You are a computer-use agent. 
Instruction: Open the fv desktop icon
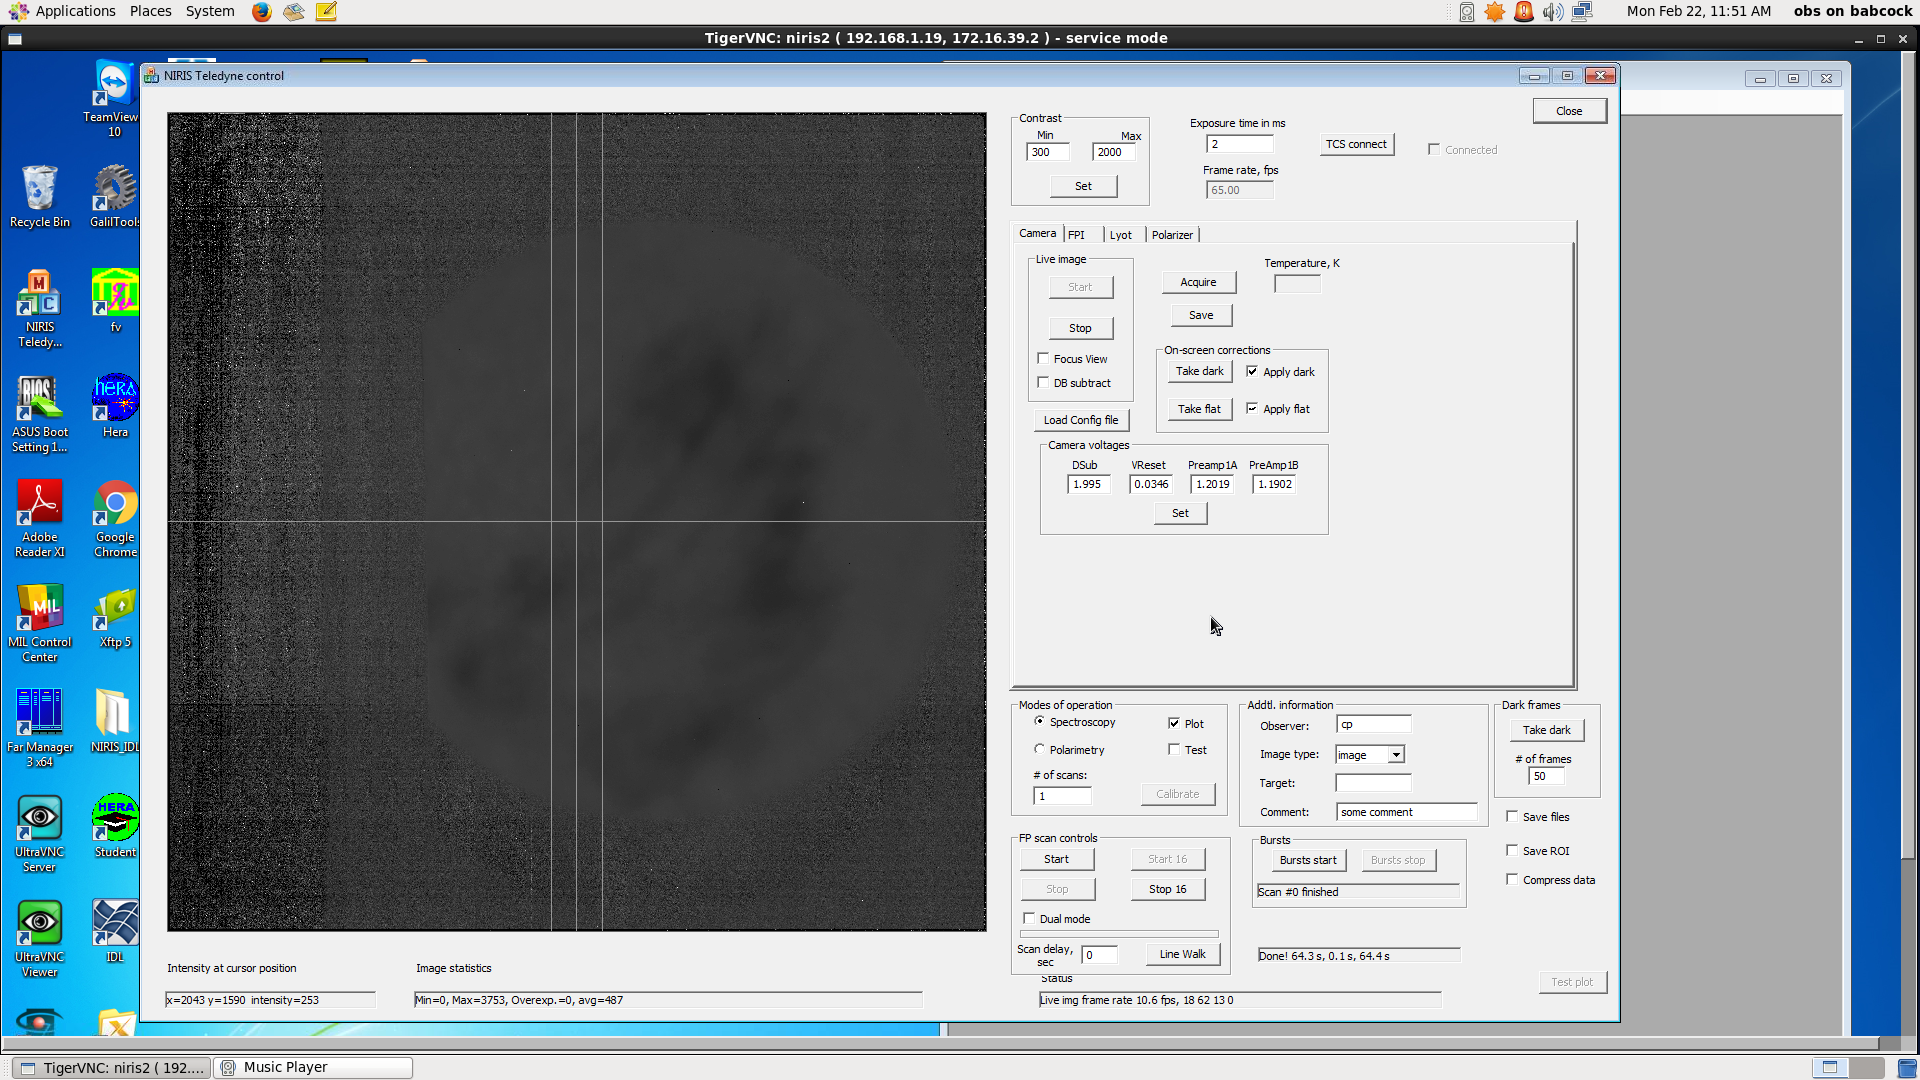[x=115, y=301]
